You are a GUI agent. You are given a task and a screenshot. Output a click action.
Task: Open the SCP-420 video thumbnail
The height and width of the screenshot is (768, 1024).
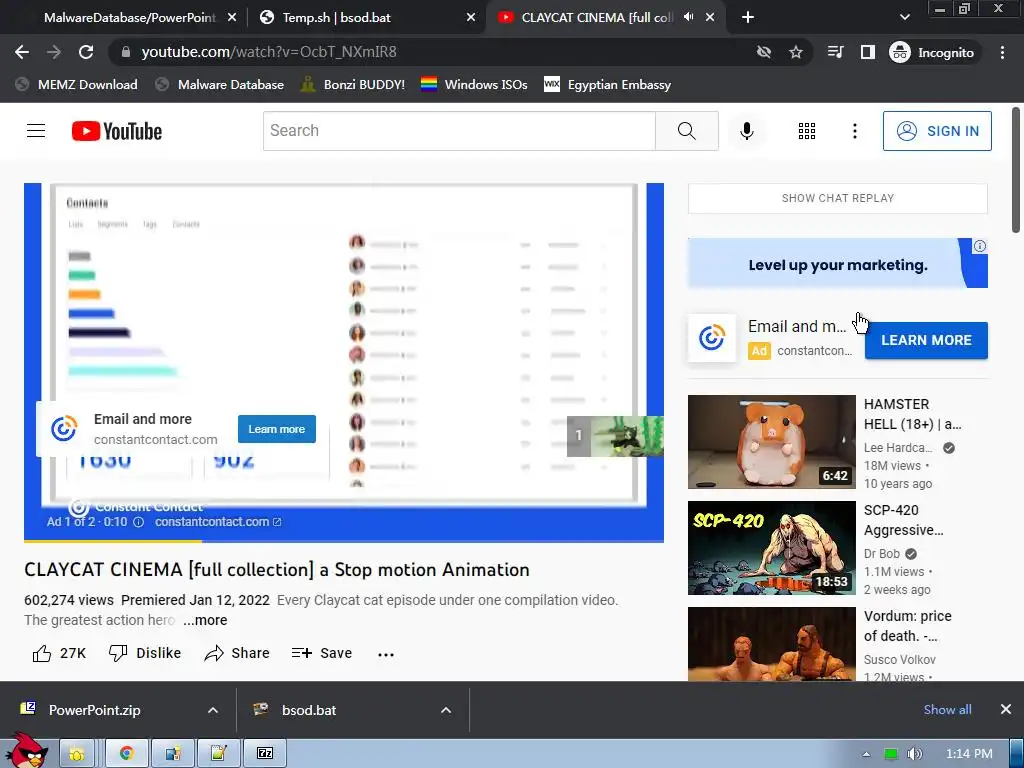pos(771,548)
